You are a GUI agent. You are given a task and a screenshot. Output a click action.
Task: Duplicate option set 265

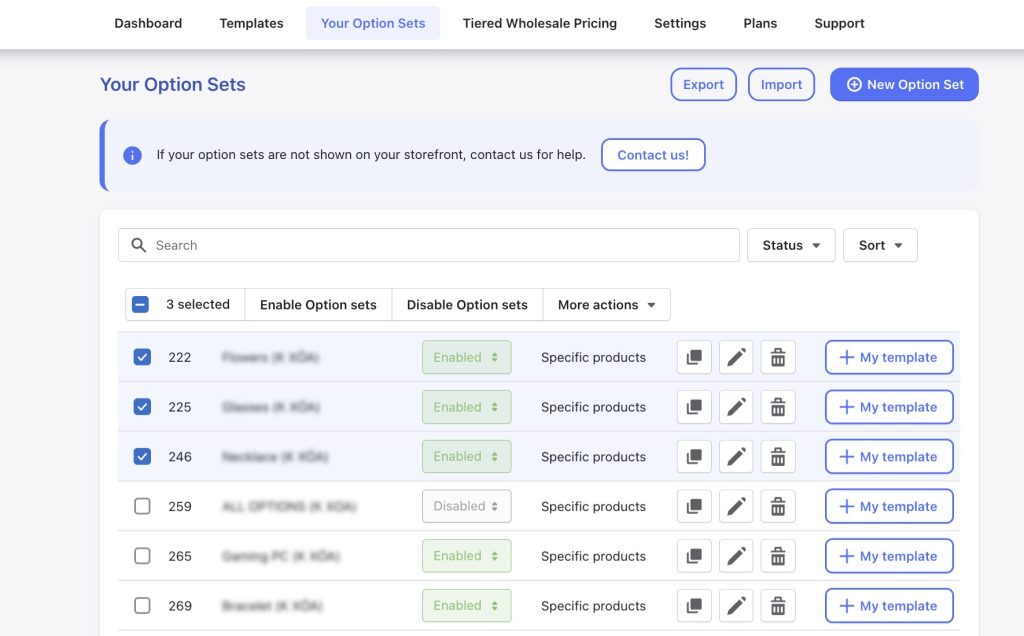tap(694, 556)
